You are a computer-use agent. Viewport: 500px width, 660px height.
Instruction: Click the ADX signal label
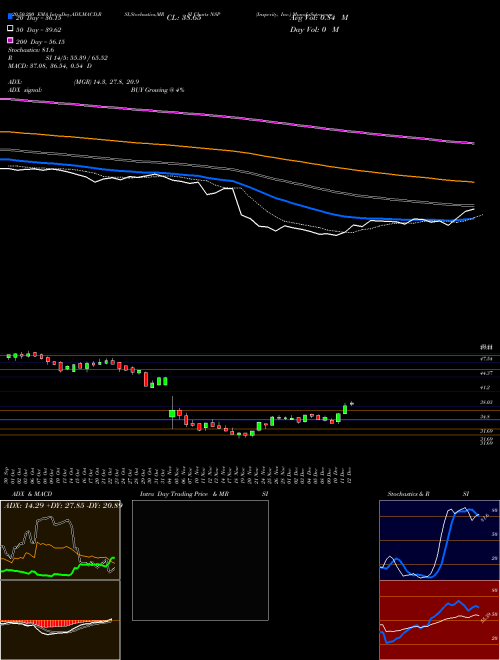tap(25, 90)
